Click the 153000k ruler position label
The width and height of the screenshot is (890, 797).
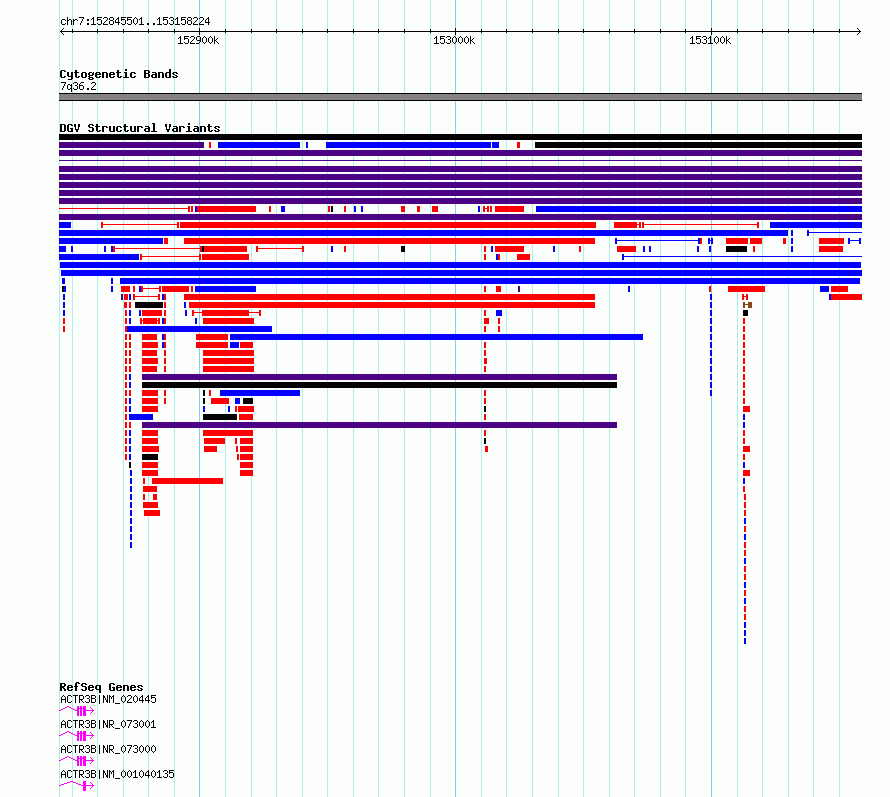pyautogui.click(x=454, y=40)
